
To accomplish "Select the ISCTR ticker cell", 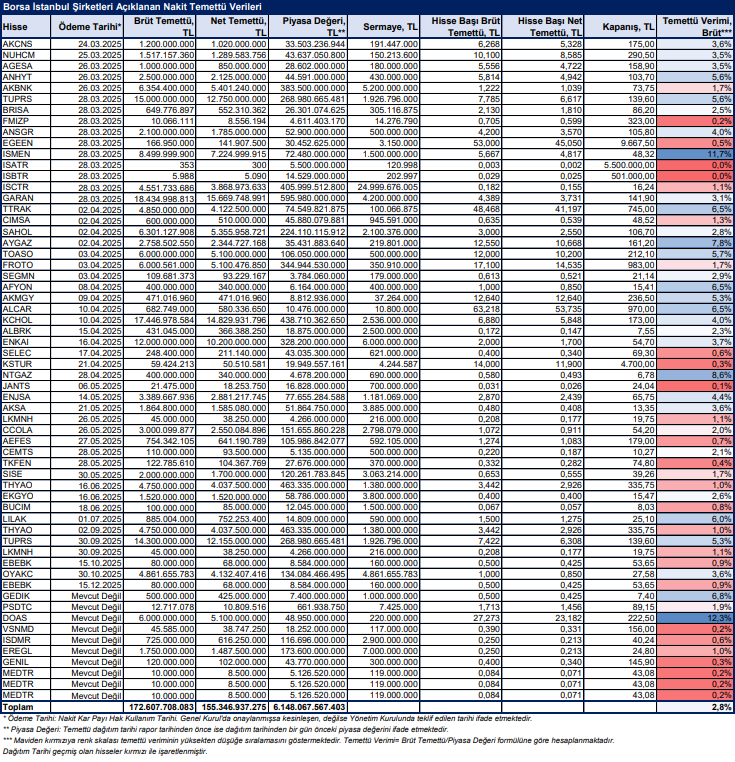I will click(26, 187).
